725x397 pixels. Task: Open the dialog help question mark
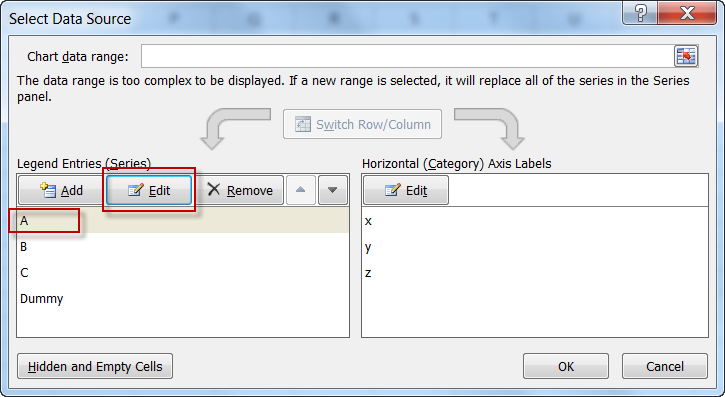[x=639, y=12]
